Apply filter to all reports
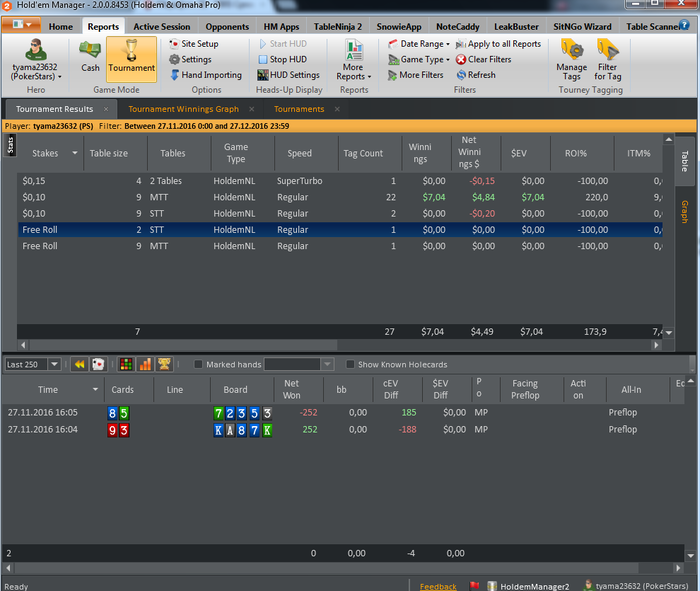The height and width of the screenshot is (591, 700). pos(498,44)
